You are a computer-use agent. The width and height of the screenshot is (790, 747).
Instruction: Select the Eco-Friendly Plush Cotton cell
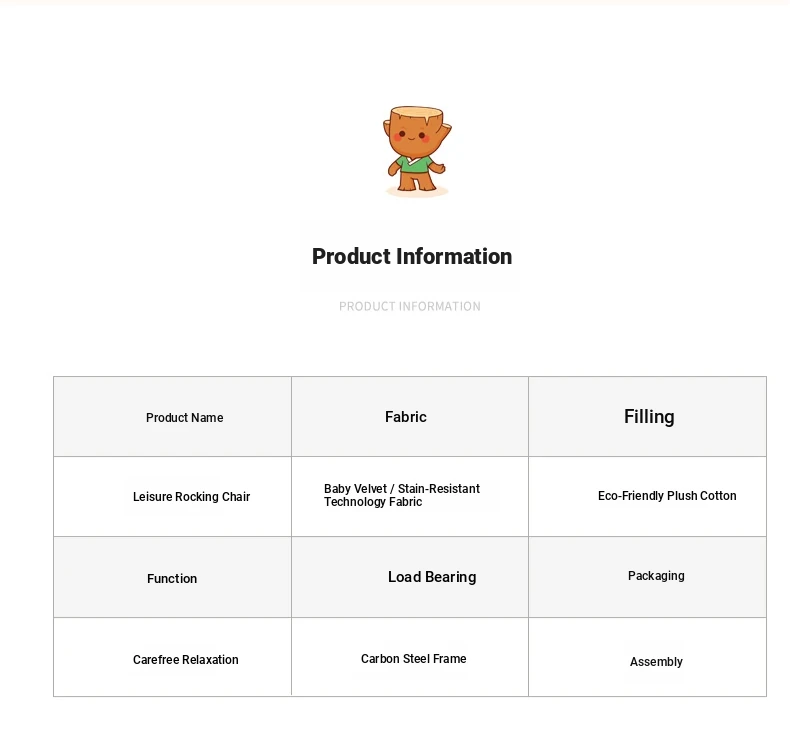click(647, 497)
